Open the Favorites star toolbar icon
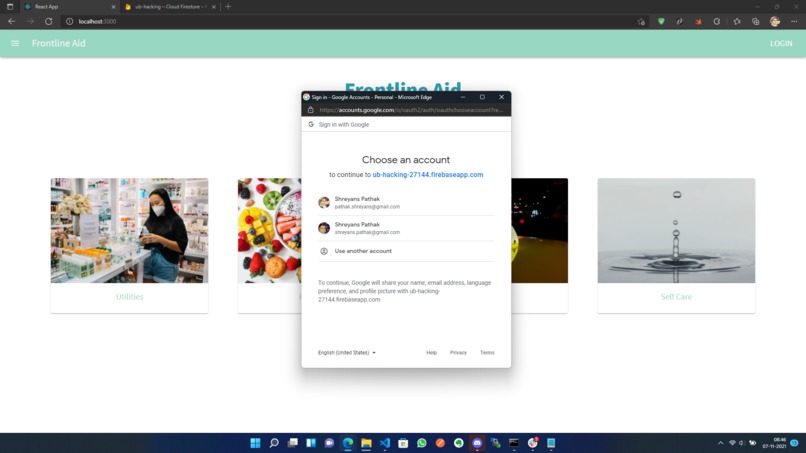806x453 pixels. [737, 22]
